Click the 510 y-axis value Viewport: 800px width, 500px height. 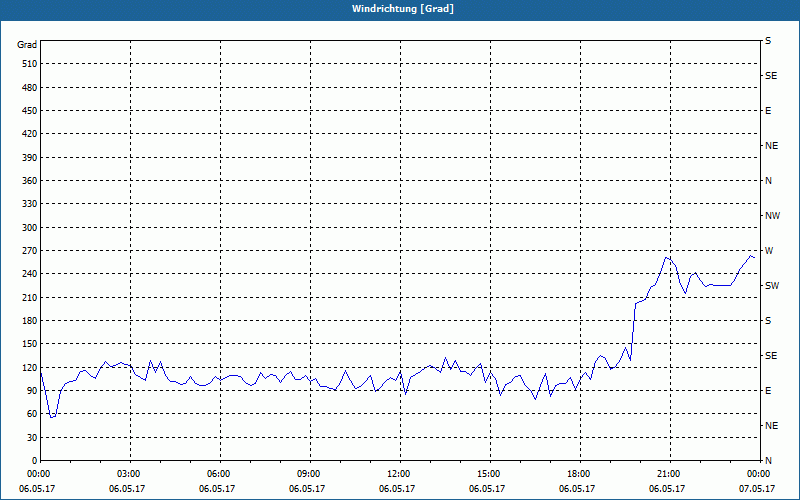(x=31, y=64)
